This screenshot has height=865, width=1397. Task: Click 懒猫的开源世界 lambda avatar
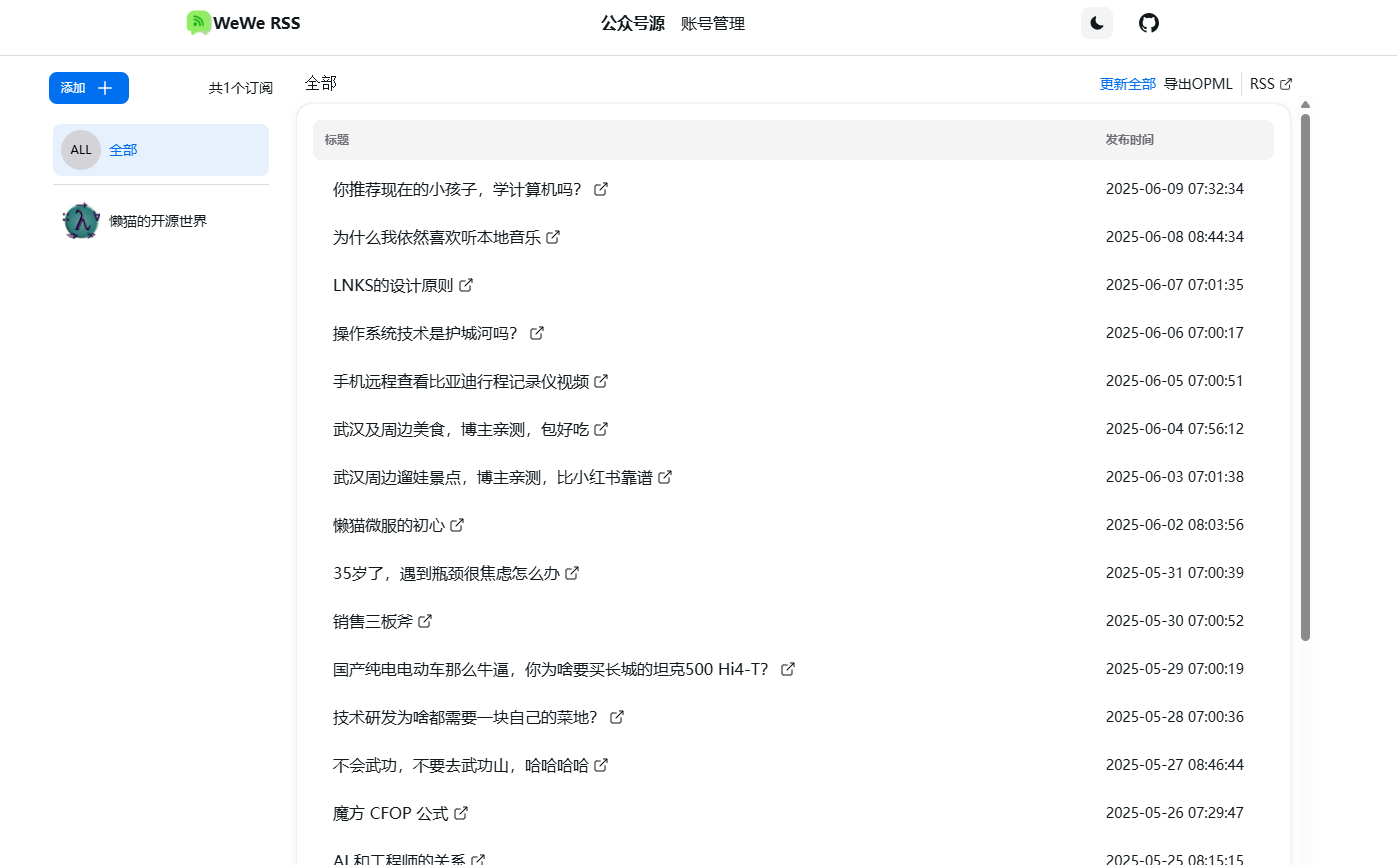pos(81,221)
